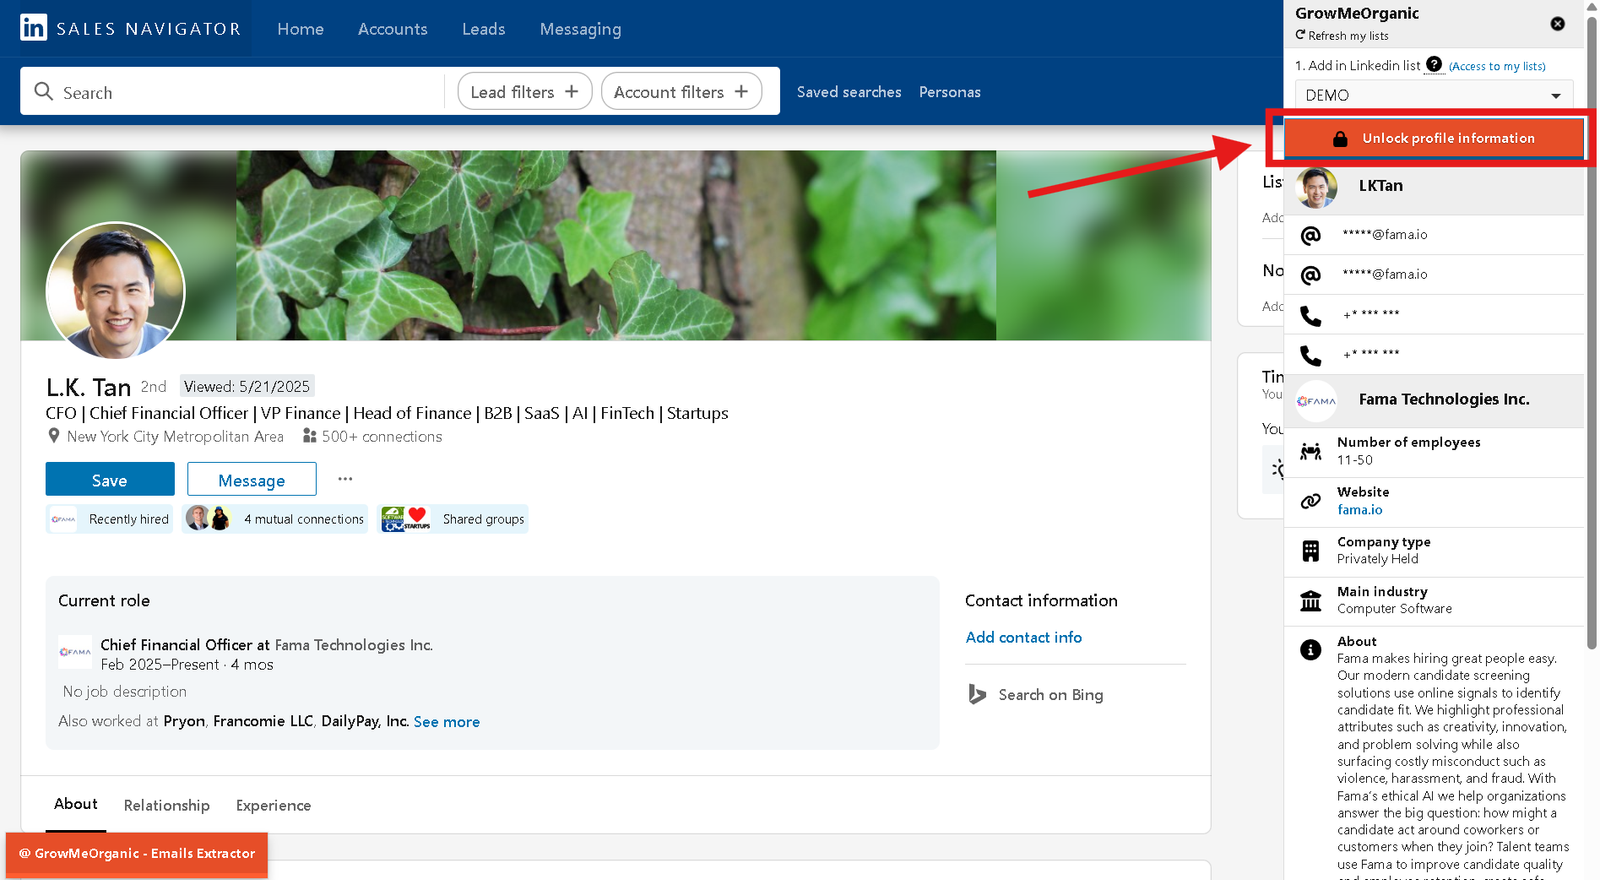1600x880 pixels.
Task: Click Add contact info link
Action: coord(1024,637)
